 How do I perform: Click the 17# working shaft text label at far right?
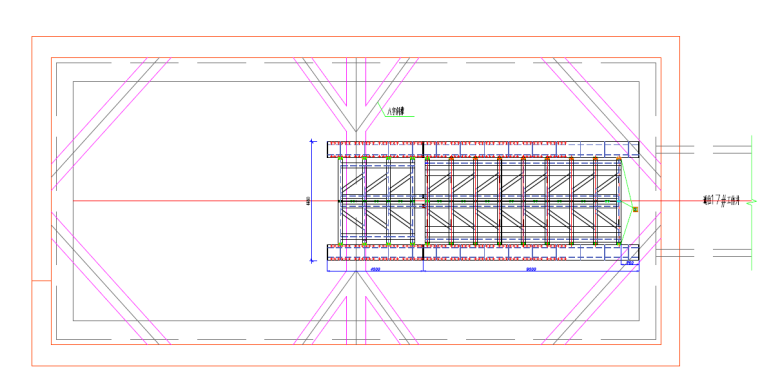[721, 201]
